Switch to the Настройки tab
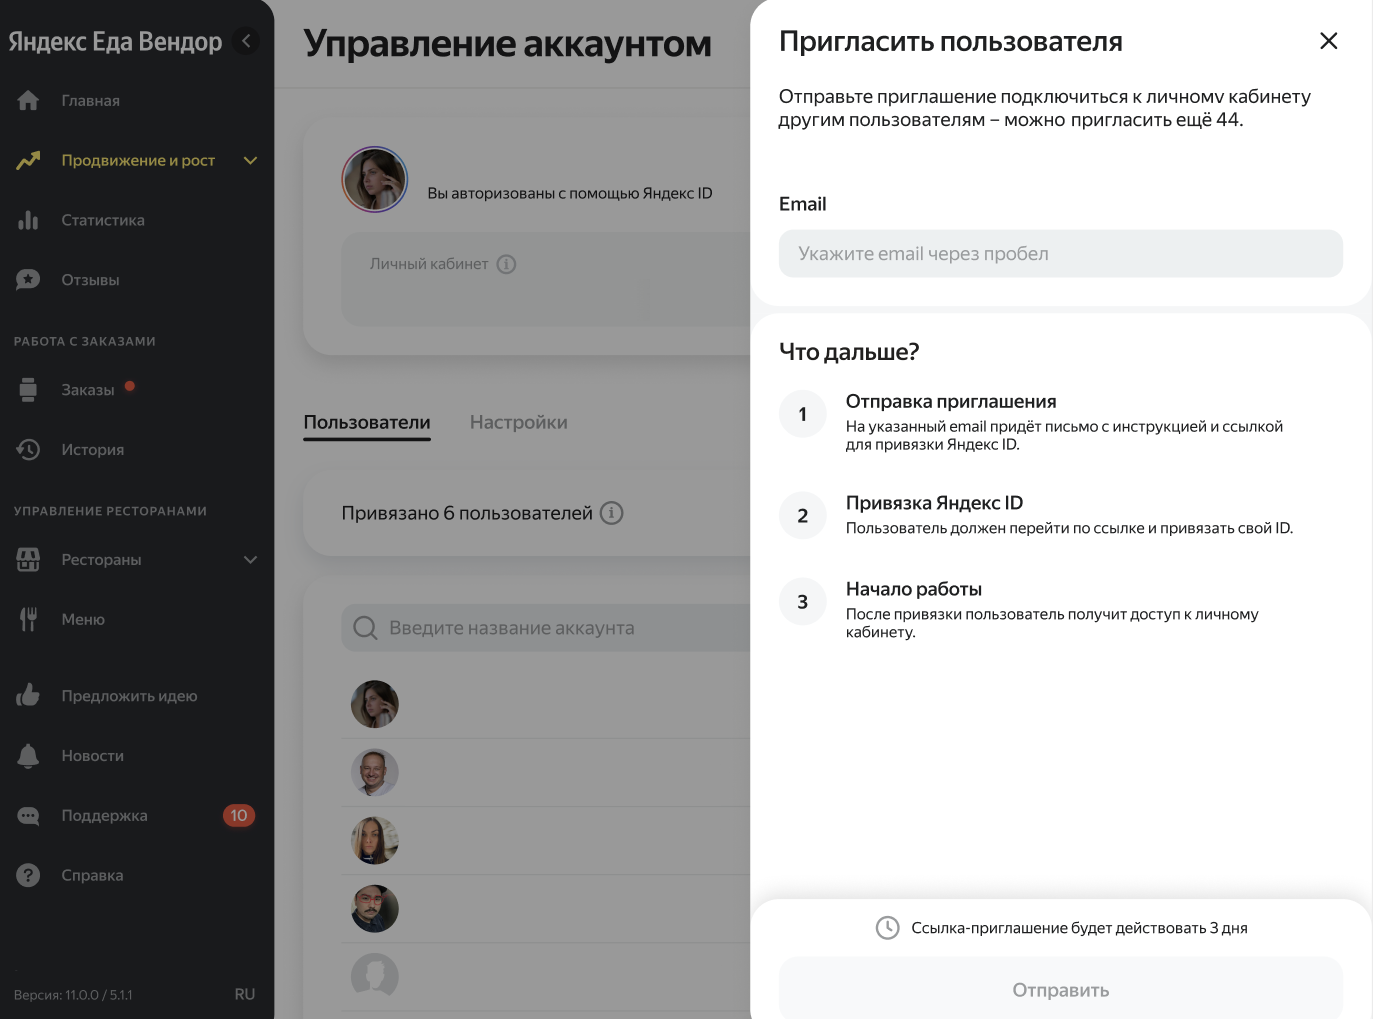 pos(519,422)
